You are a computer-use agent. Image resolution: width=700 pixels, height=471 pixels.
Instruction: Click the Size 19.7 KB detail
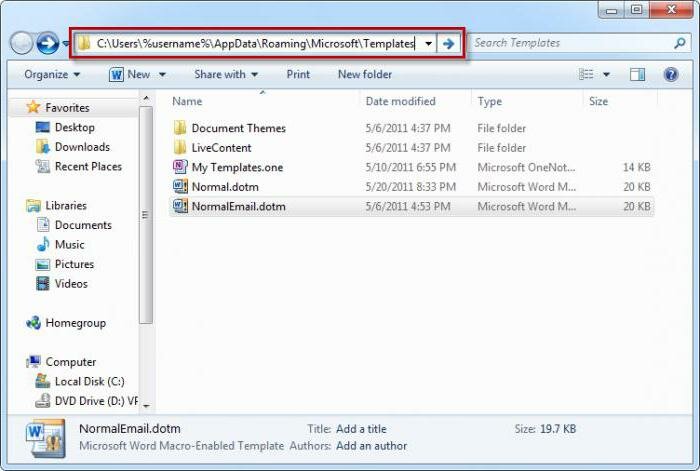[x=545, y=429]
